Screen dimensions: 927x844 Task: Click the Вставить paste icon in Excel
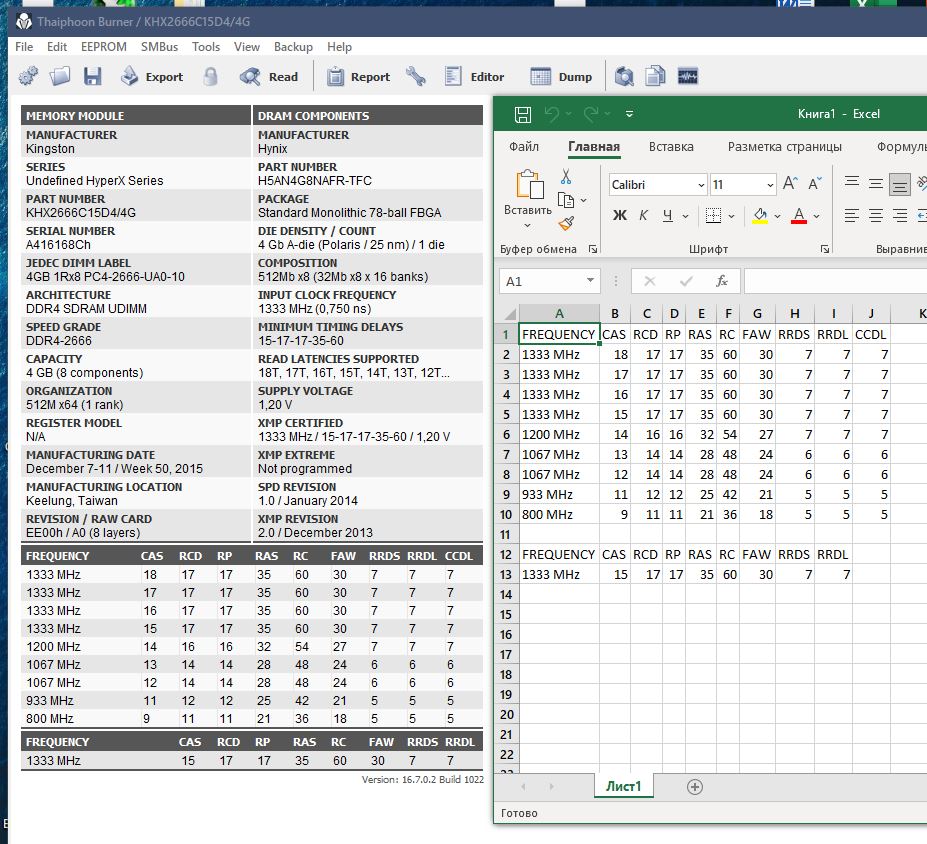[530, 184]
